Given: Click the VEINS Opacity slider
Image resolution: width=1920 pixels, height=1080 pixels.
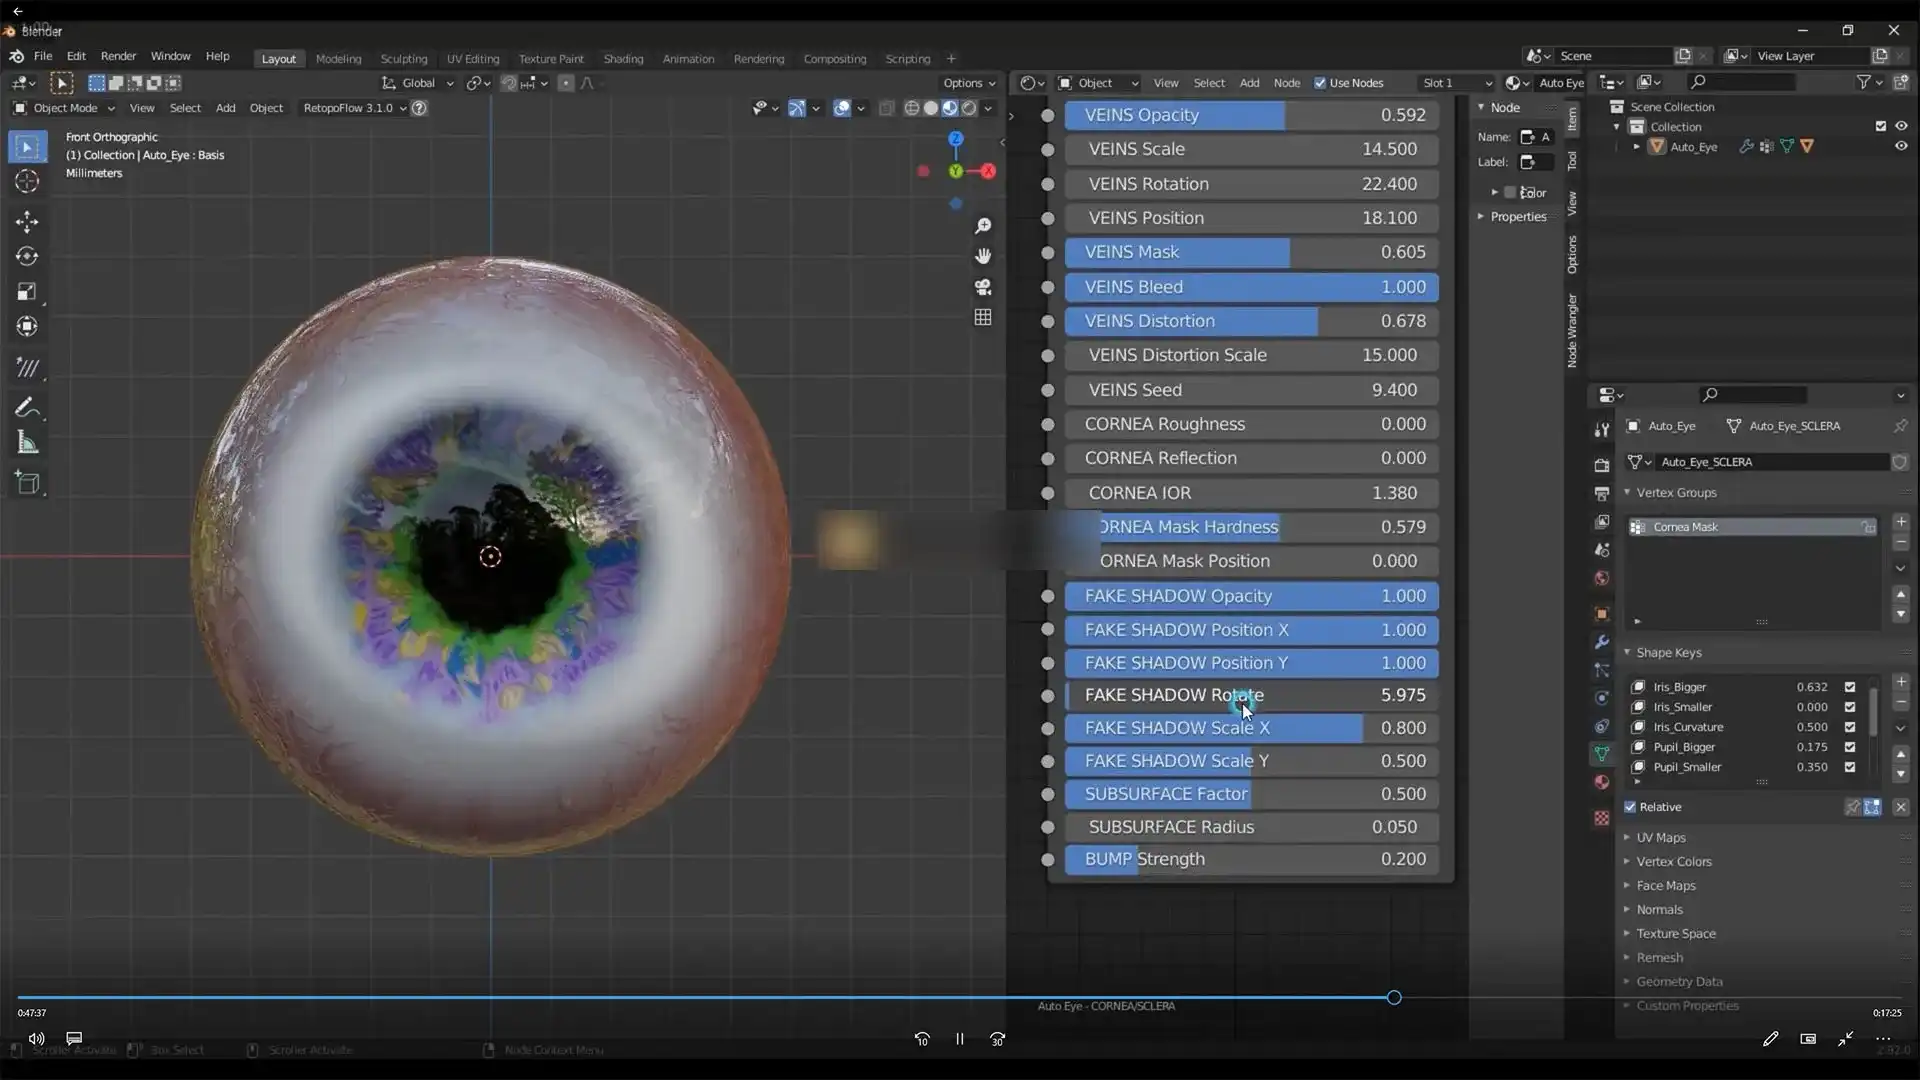Looking at the screenshot, I should pos(1250,115).
